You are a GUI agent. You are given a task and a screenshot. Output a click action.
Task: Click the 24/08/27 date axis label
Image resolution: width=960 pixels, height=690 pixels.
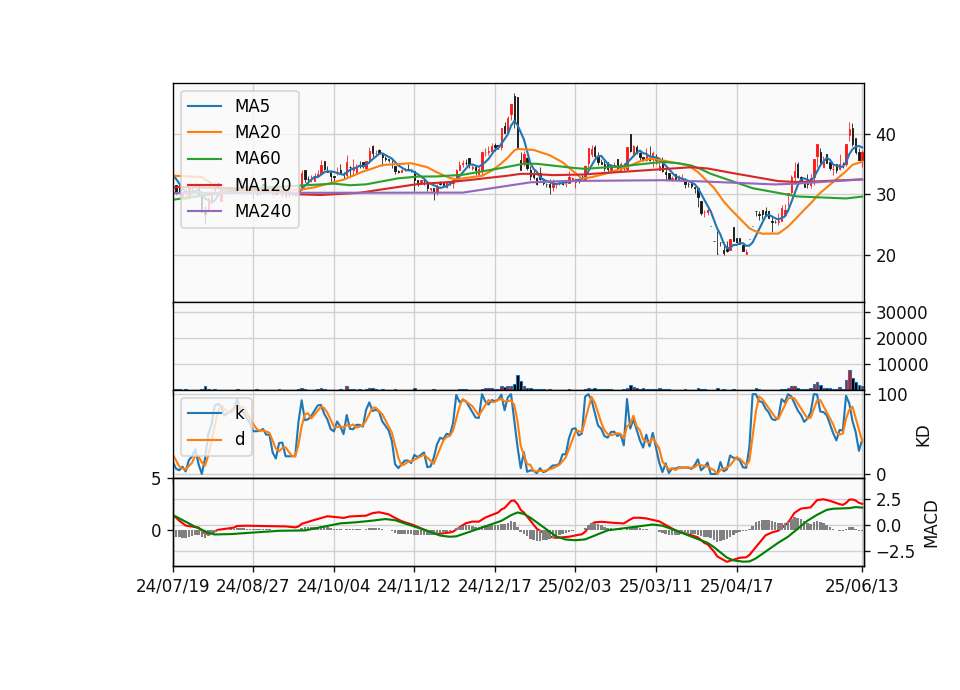click(x=253, y=586)
